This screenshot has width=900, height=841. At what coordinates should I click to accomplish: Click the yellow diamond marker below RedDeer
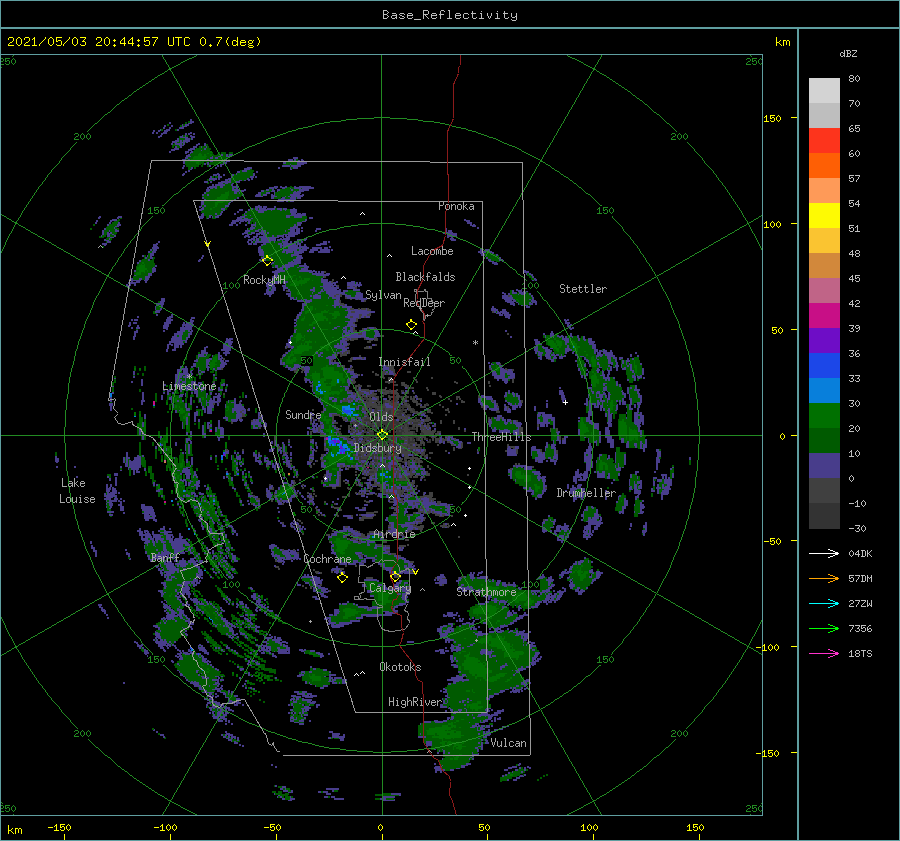click(411, 325)
